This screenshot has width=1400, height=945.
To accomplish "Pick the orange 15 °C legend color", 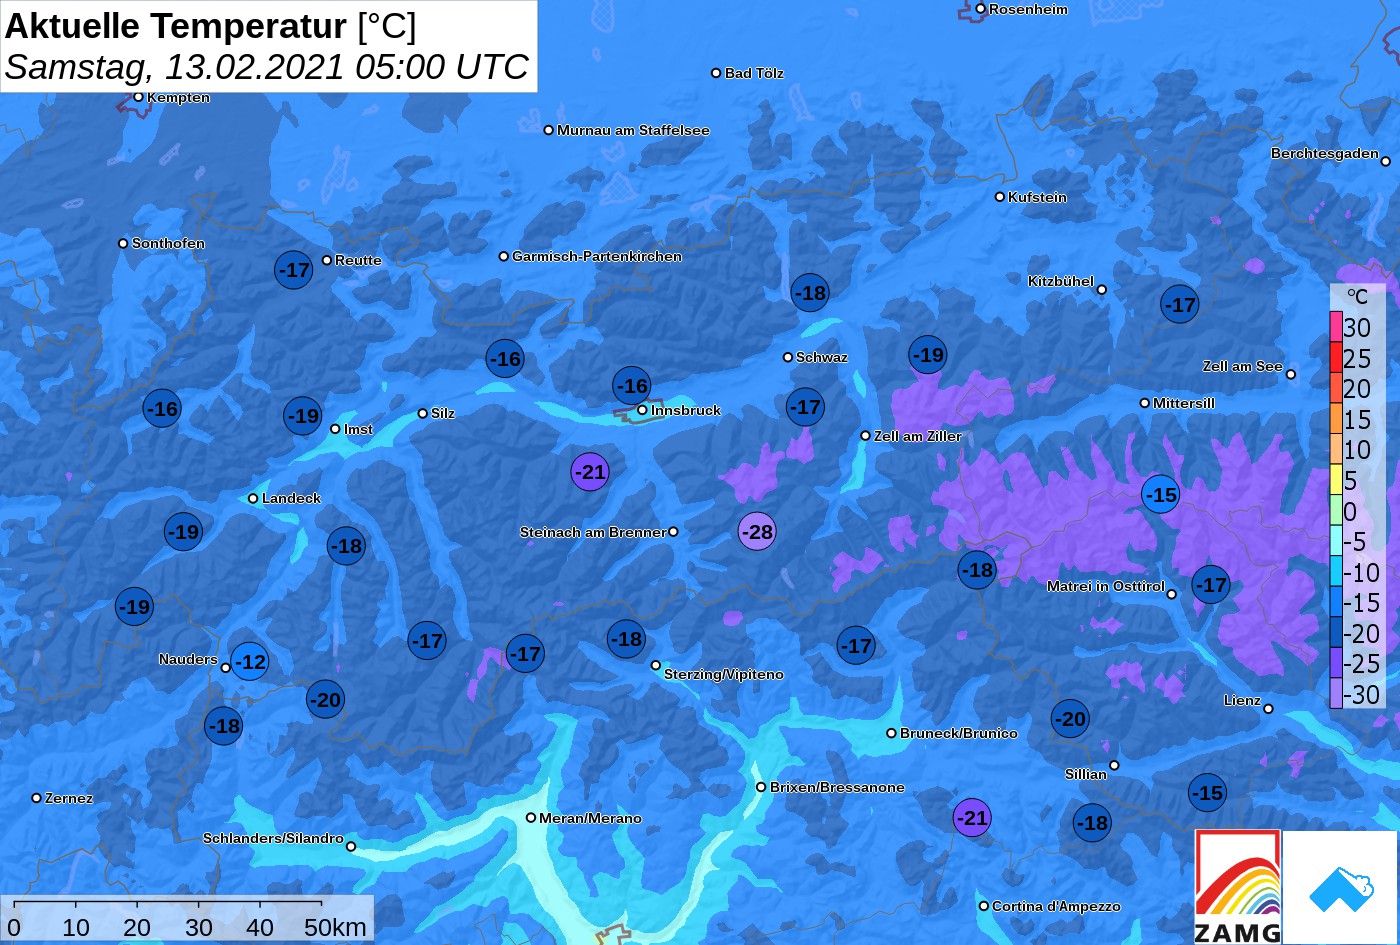I will coord(1336,419).
